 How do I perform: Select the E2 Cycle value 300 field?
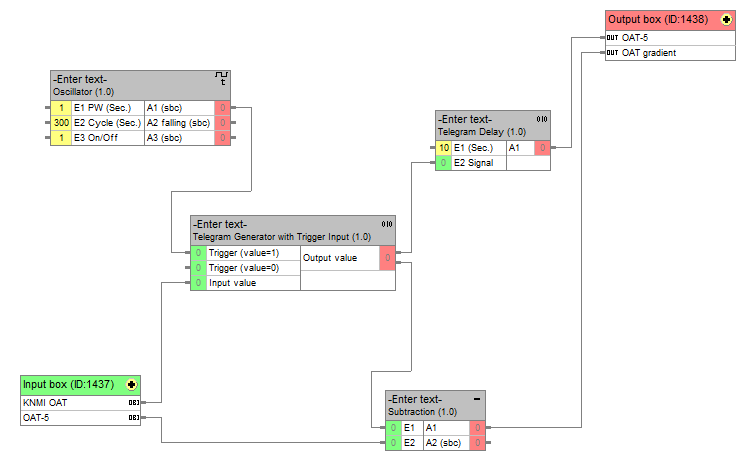[x=61, y=123]
